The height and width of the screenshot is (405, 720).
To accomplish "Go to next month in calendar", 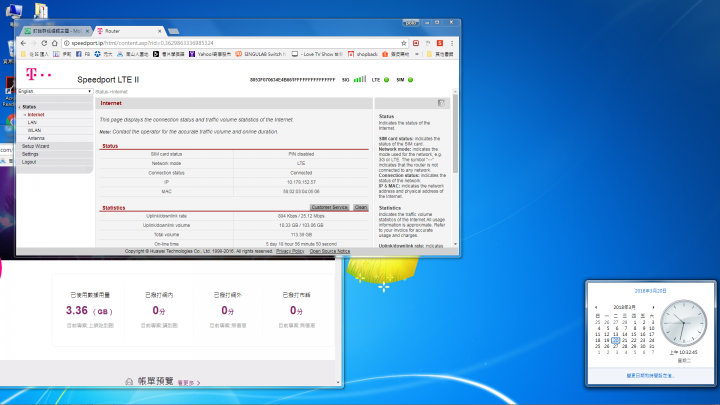I will [653, 307].
